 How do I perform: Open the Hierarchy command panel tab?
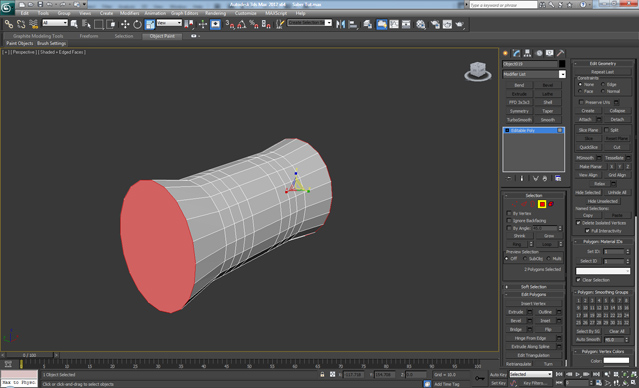[x=528, y=53]
